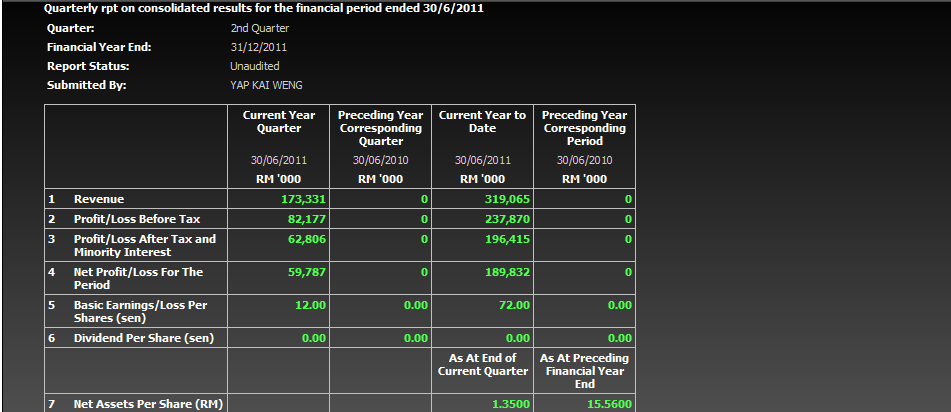Click the Revenue row label

[99, 200]
